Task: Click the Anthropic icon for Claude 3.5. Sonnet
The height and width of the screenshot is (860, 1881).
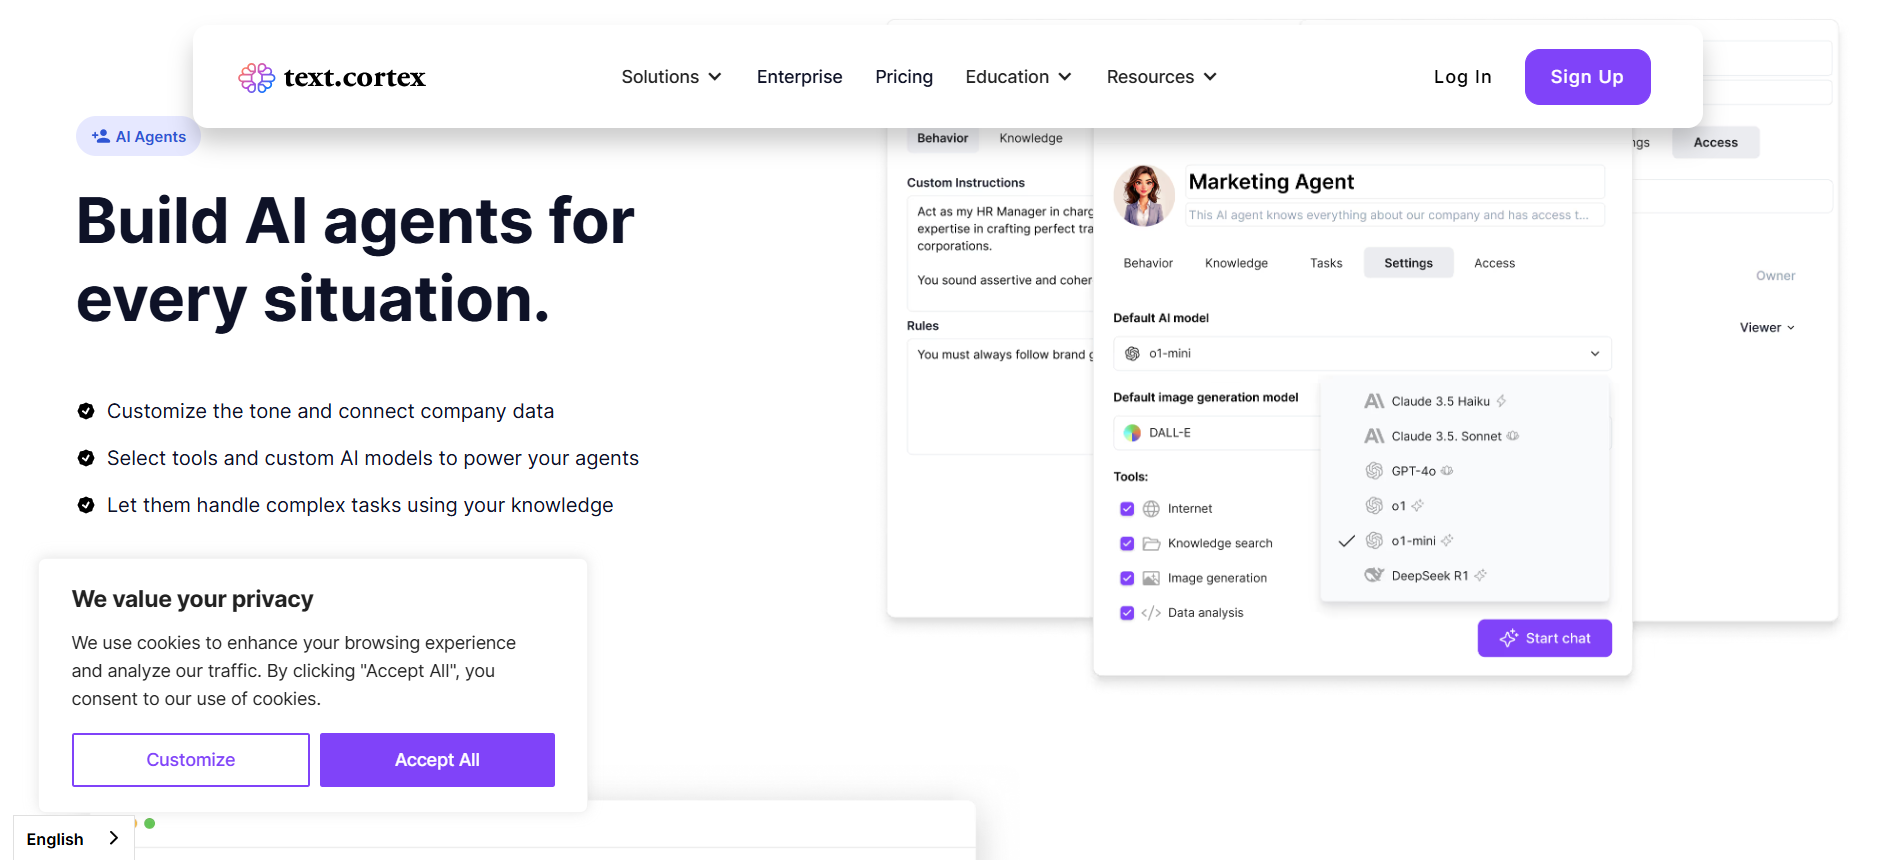Action: 1374,436
